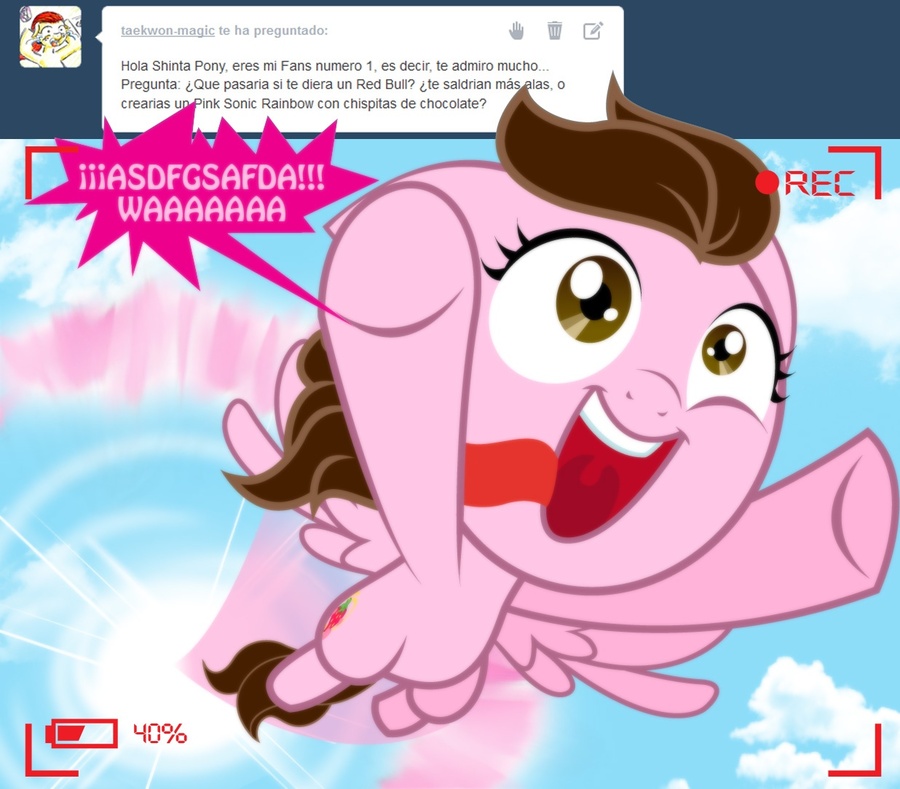The image size is (900, 789).
Task: Click the strawberry cutie mark
Action: [339, 615]
